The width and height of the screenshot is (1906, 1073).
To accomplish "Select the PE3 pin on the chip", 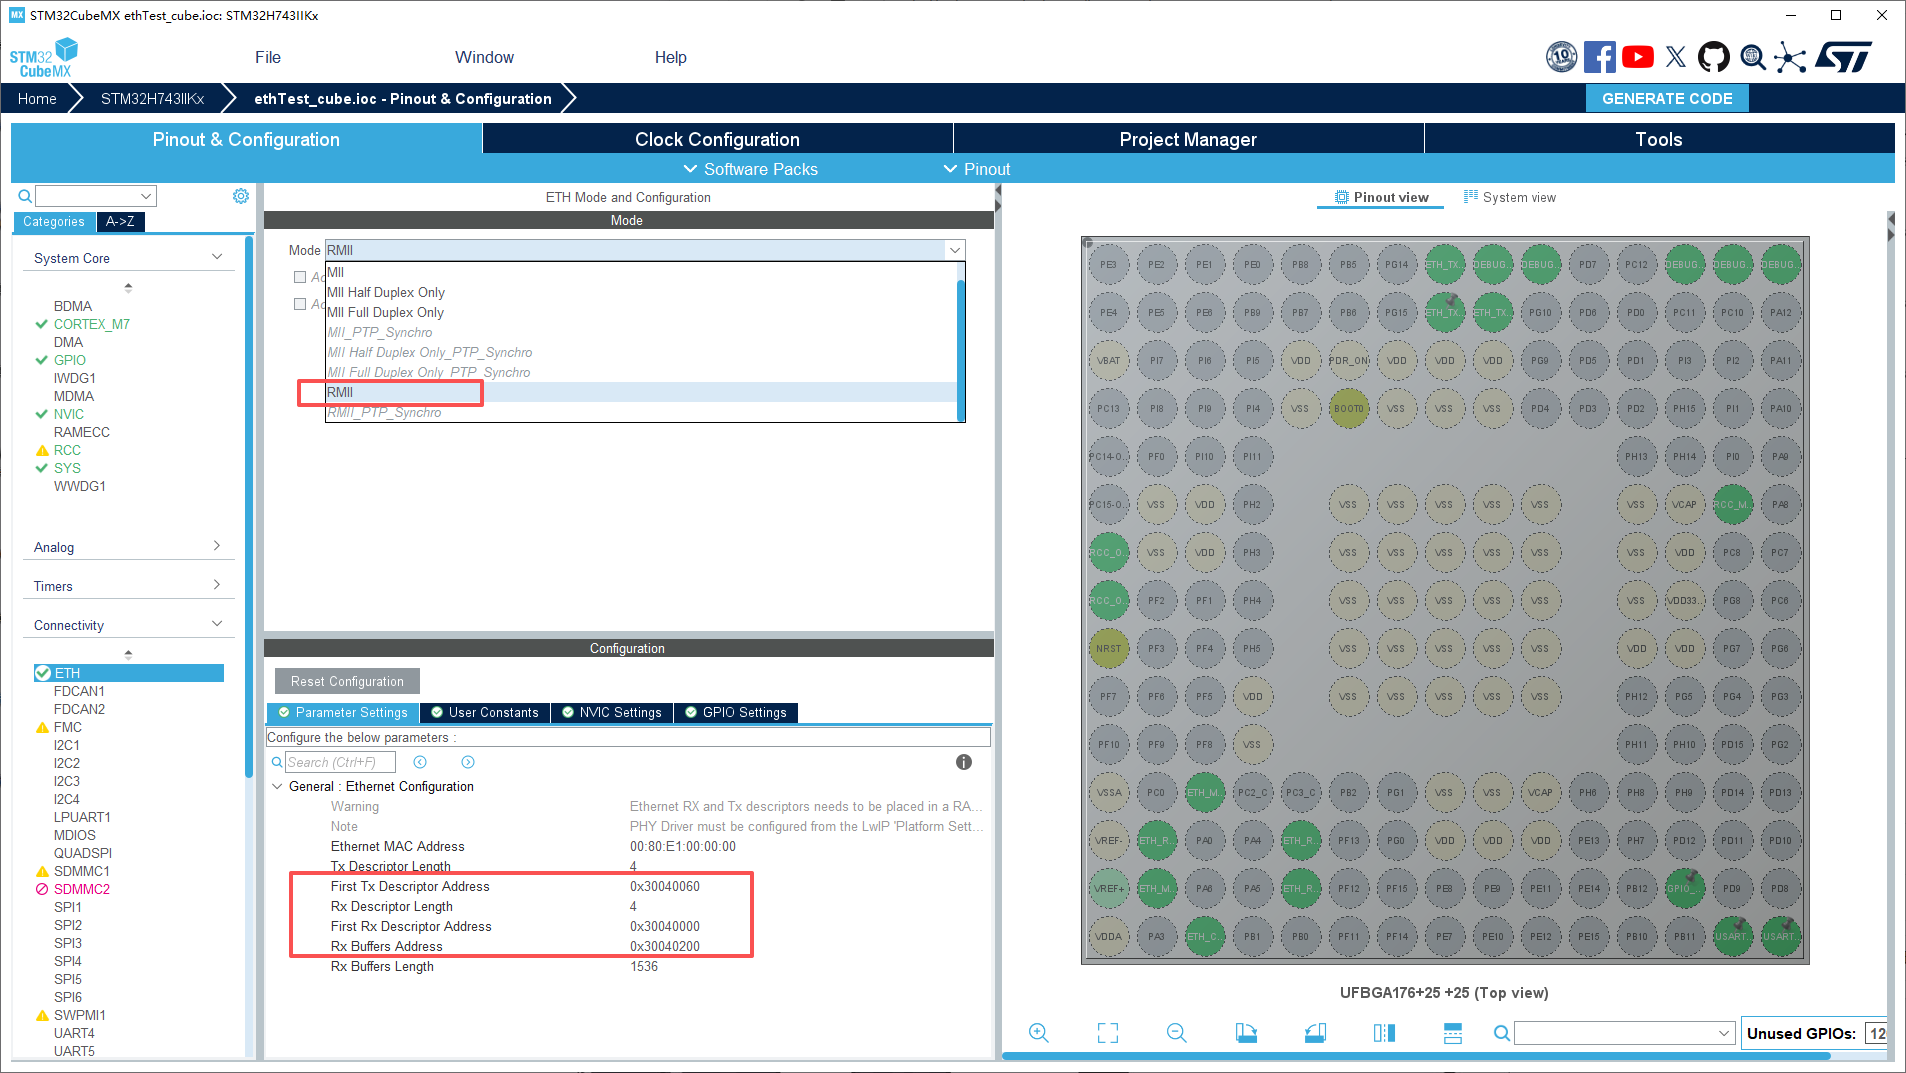I will click(x=1108, y=264).
